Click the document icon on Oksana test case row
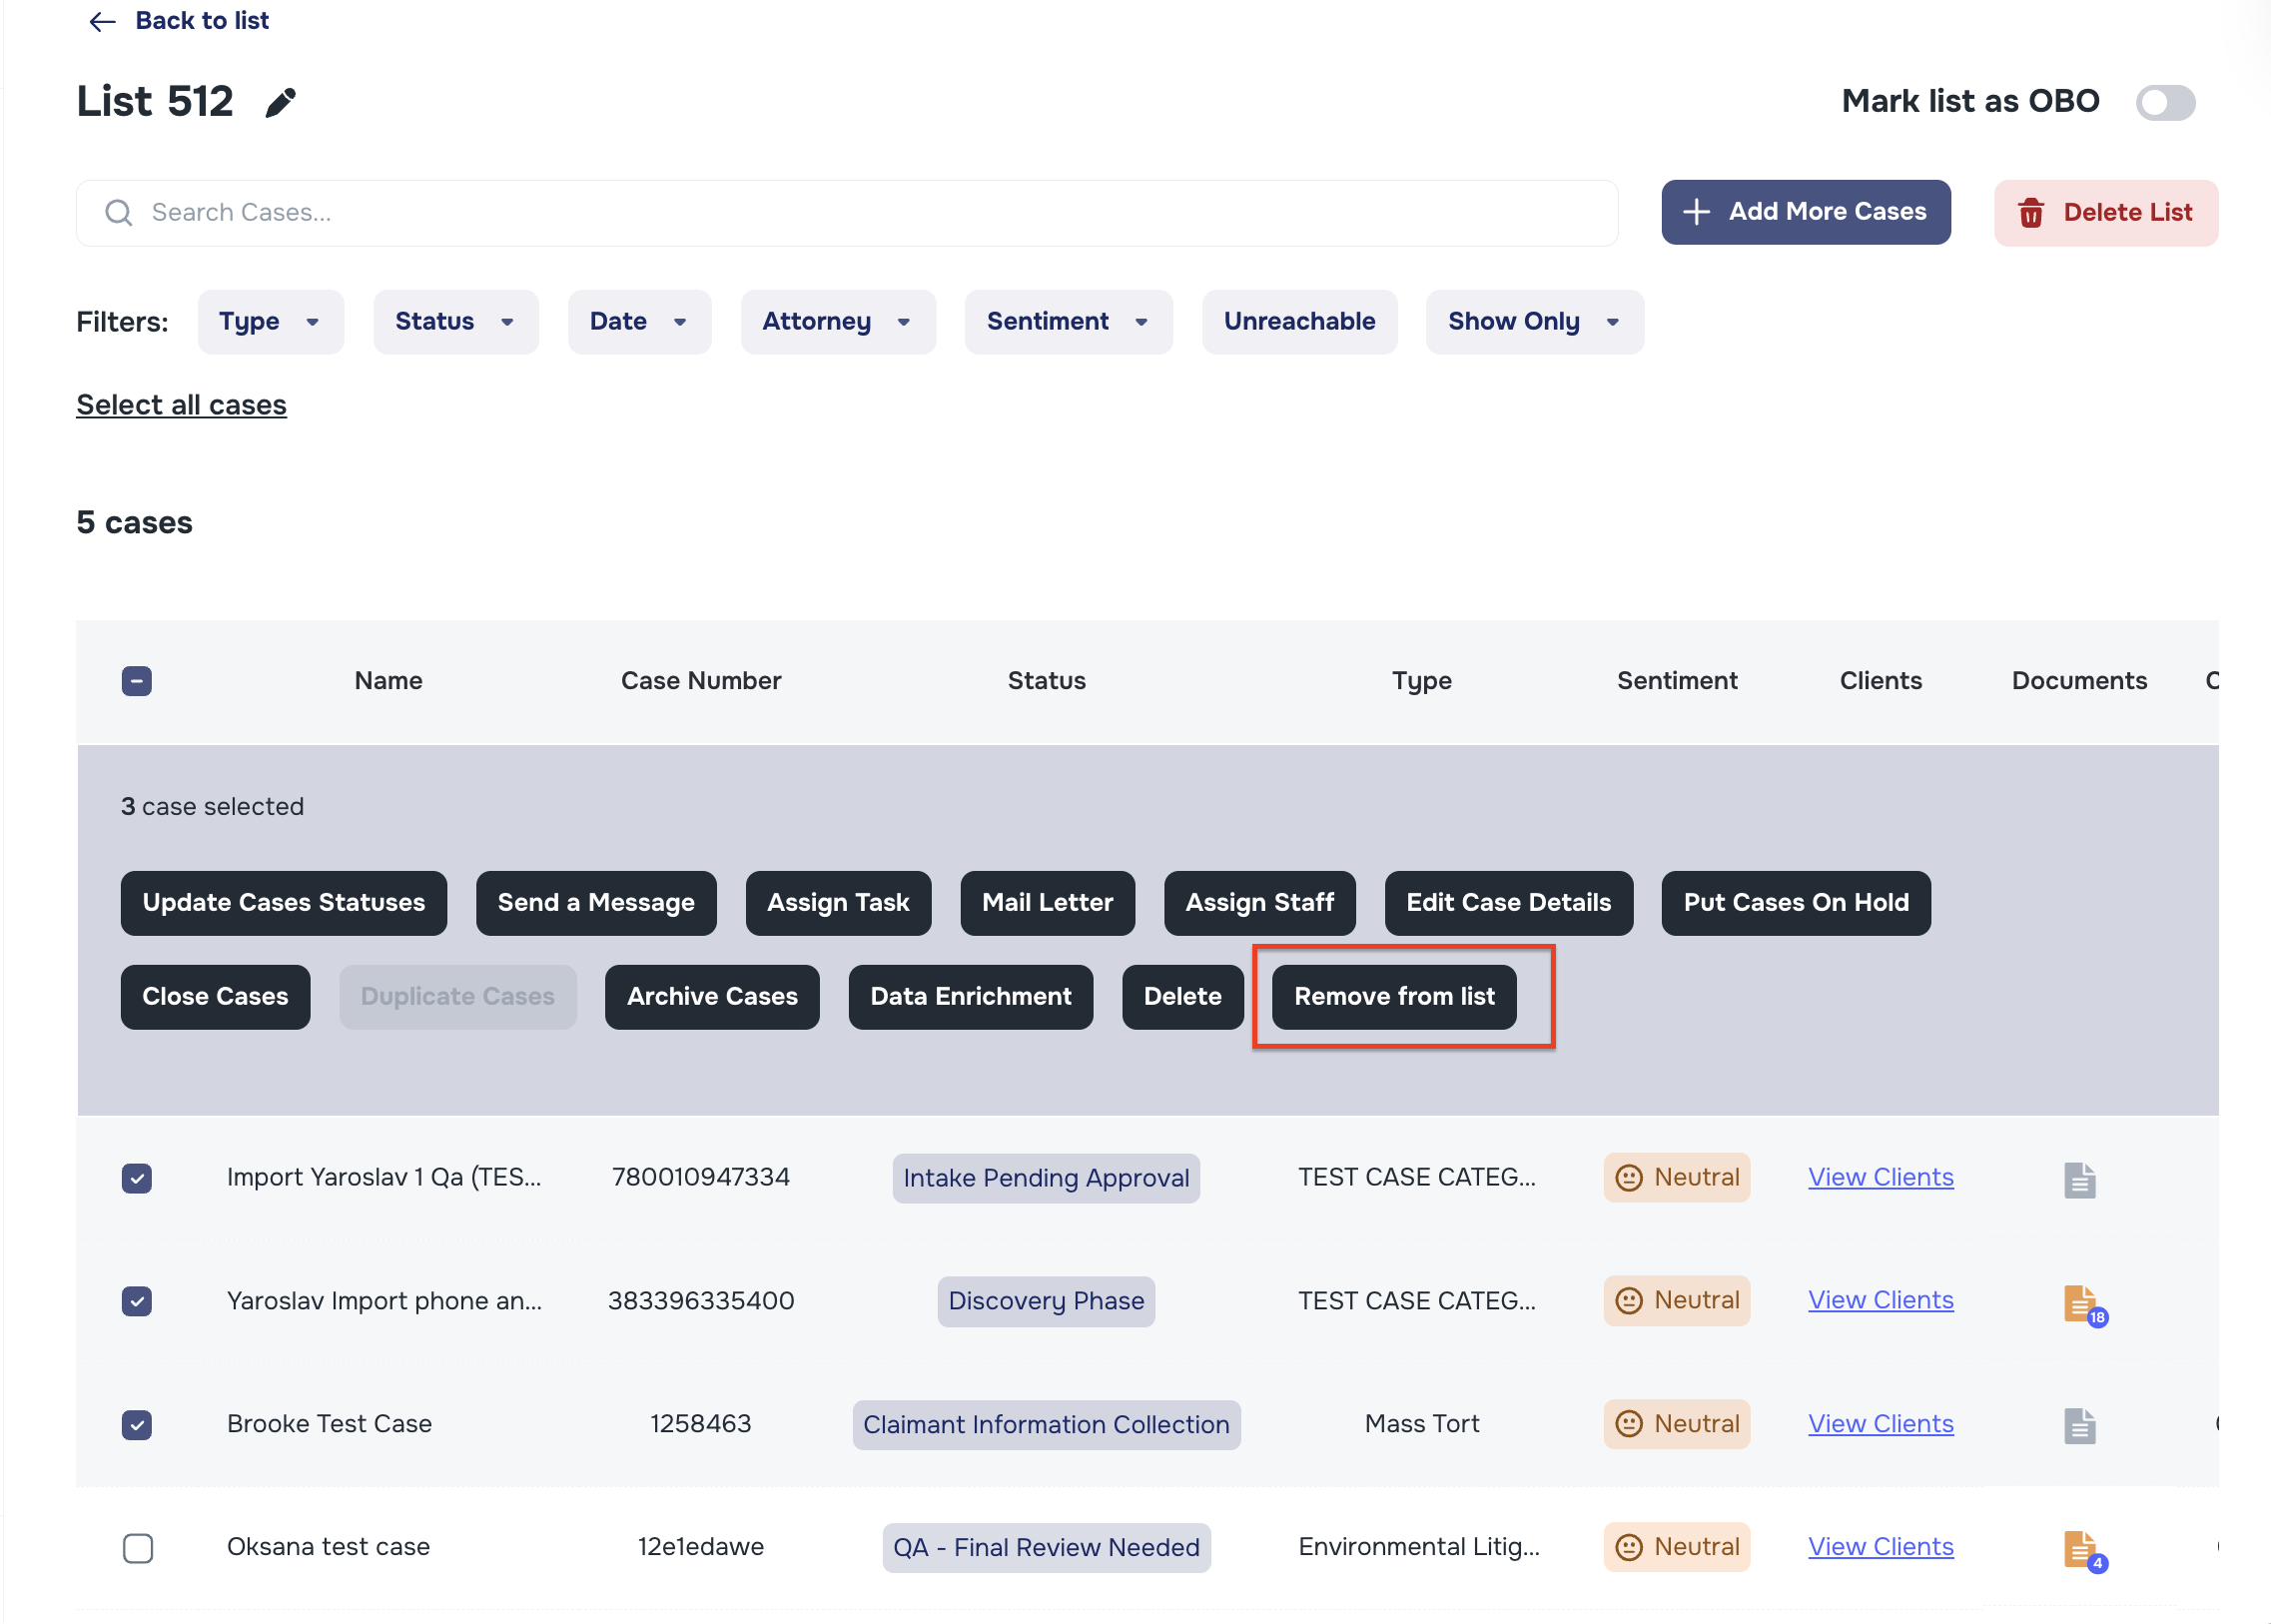The height and width of the screenshot is (1624, 2271). [2080, 1549]
